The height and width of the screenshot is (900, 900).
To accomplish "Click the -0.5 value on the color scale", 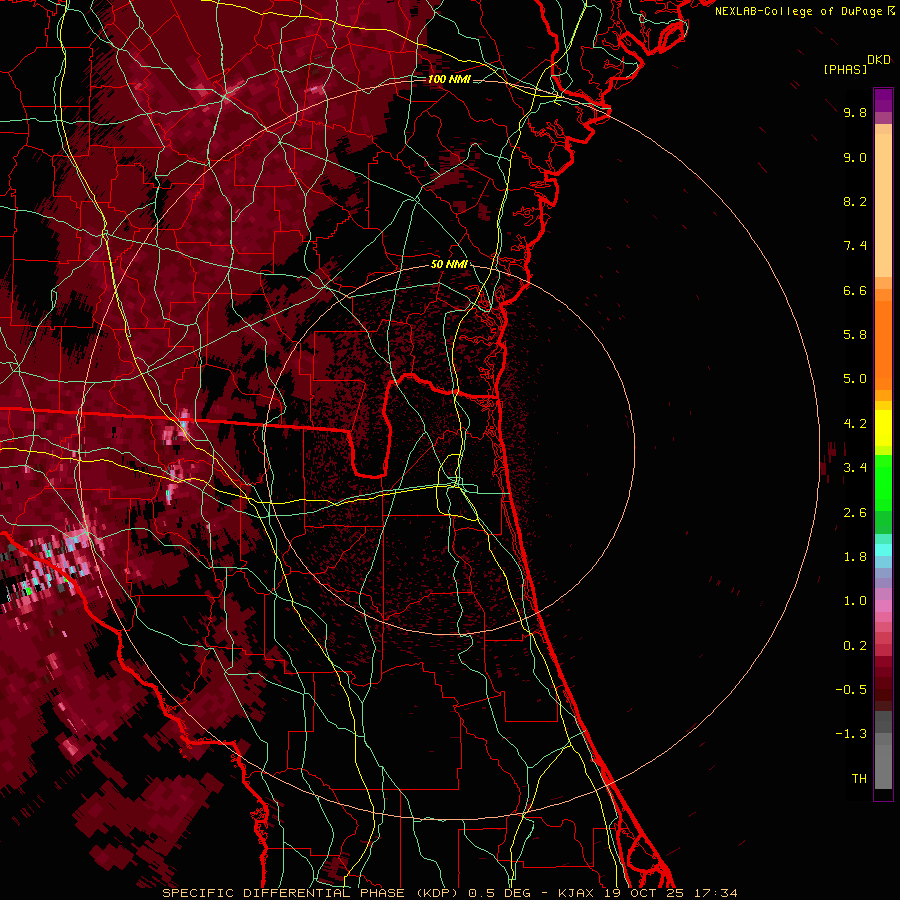I will point(851,690).
